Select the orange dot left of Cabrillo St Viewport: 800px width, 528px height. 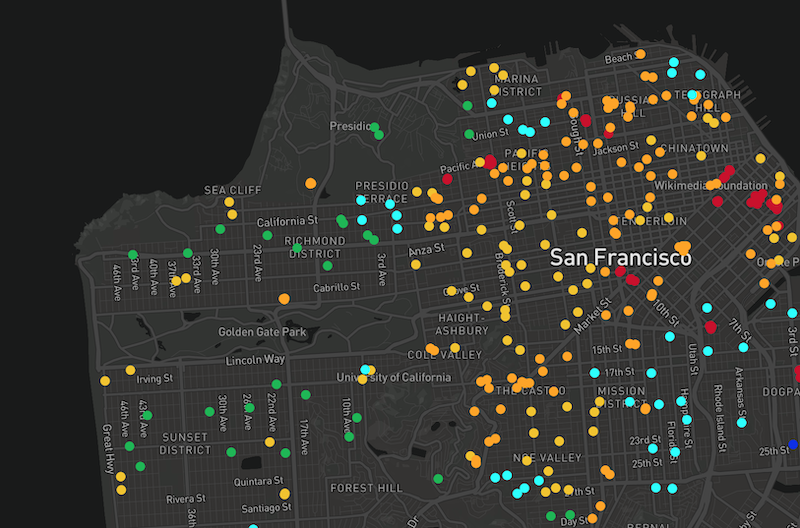pyautogui.click(x=284, y=299)
